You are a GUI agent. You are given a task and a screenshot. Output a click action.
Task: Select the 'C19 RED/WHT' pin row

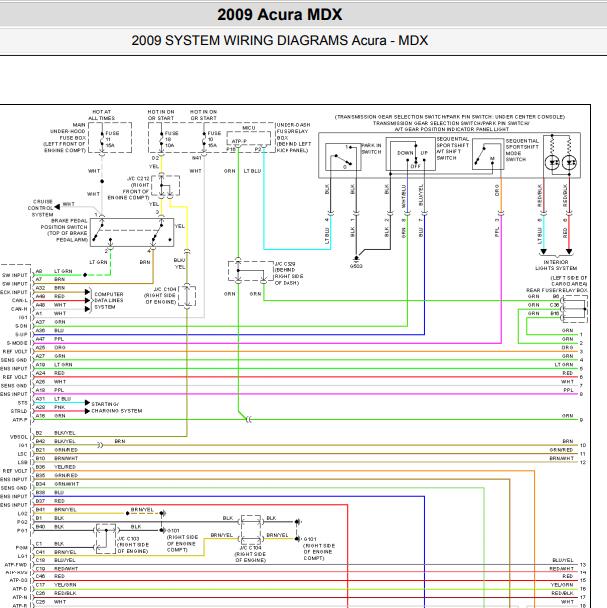(57, 568)
